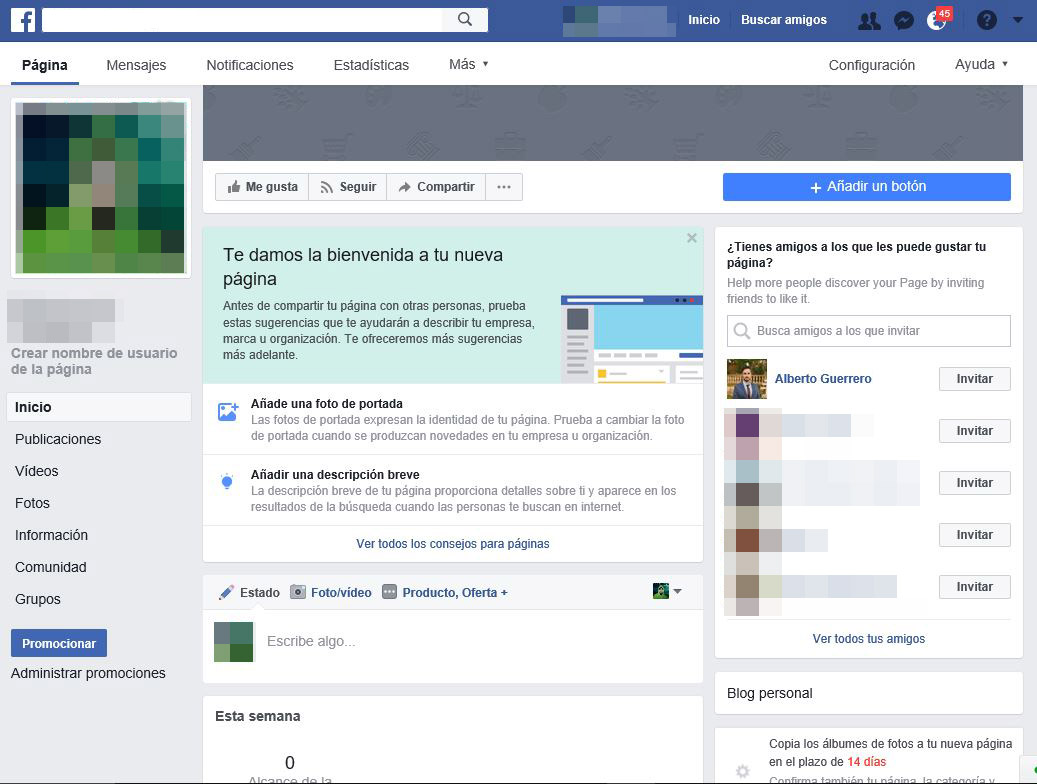Open Vídeos in the sidebar

[36, 471]
